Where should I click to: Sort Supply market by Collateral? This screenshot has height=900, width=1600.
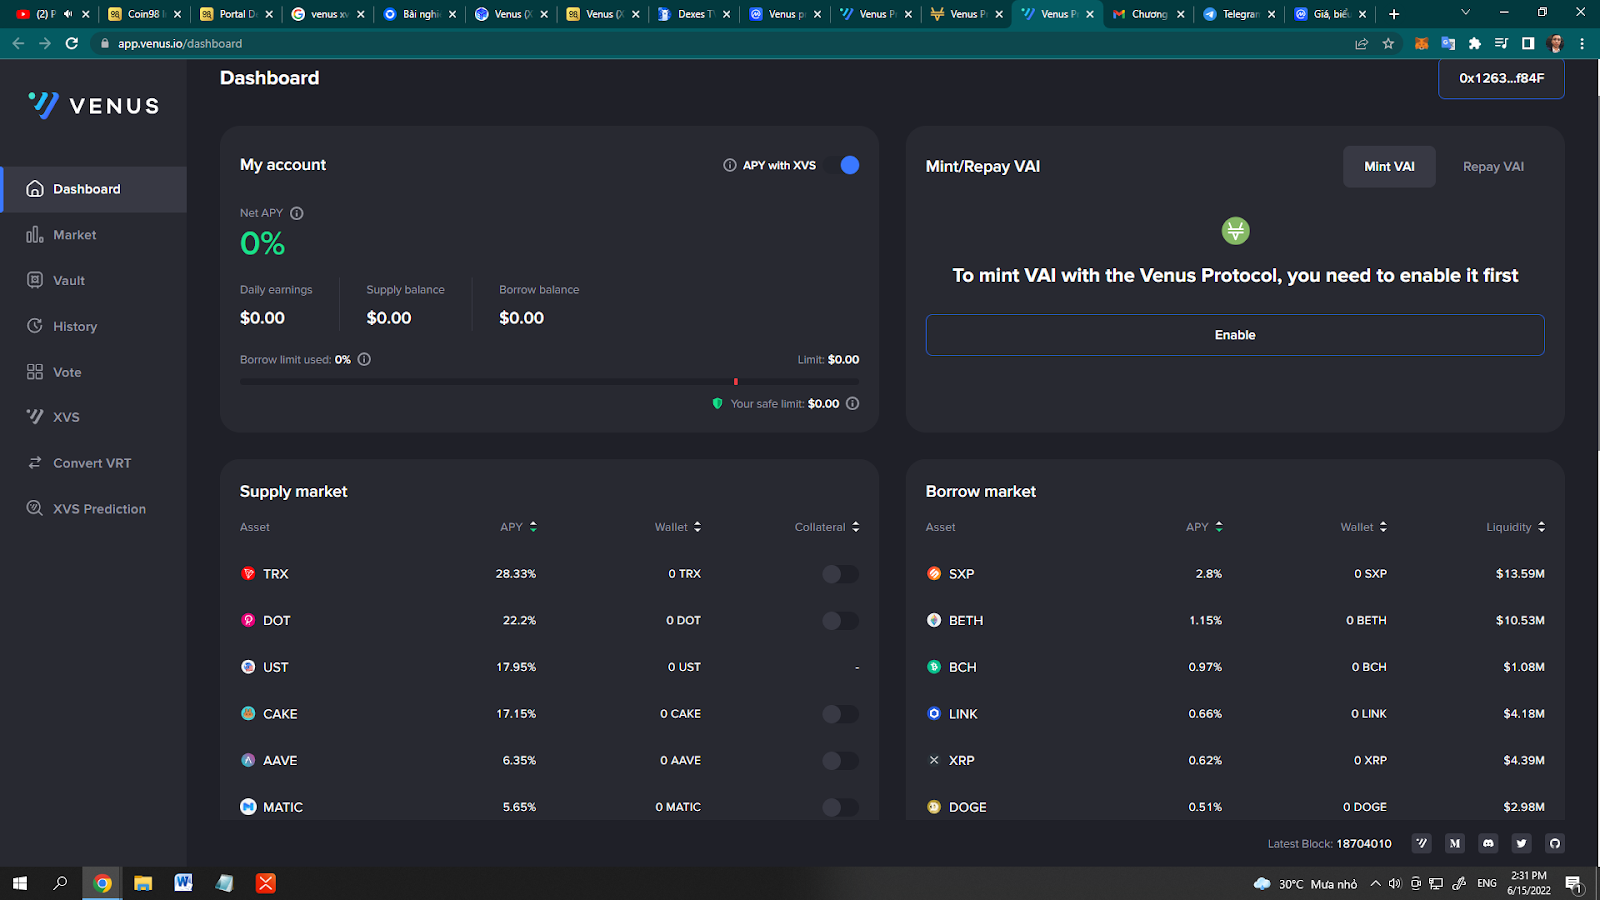[x=827, y=527]
